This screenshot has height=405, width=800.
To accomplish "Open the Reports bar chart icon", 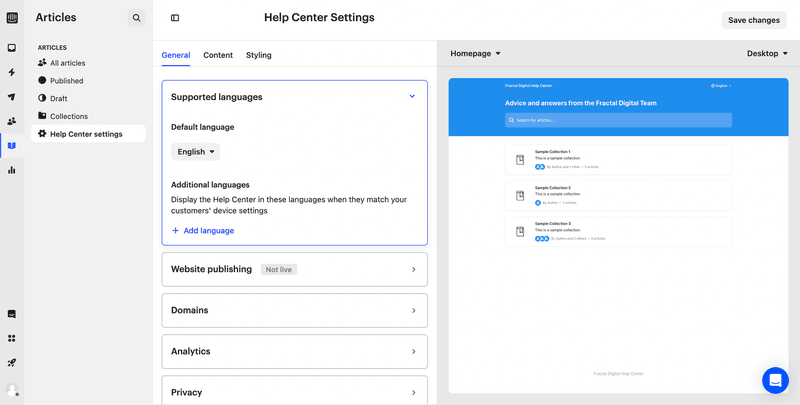I will [x=12, y=170].
